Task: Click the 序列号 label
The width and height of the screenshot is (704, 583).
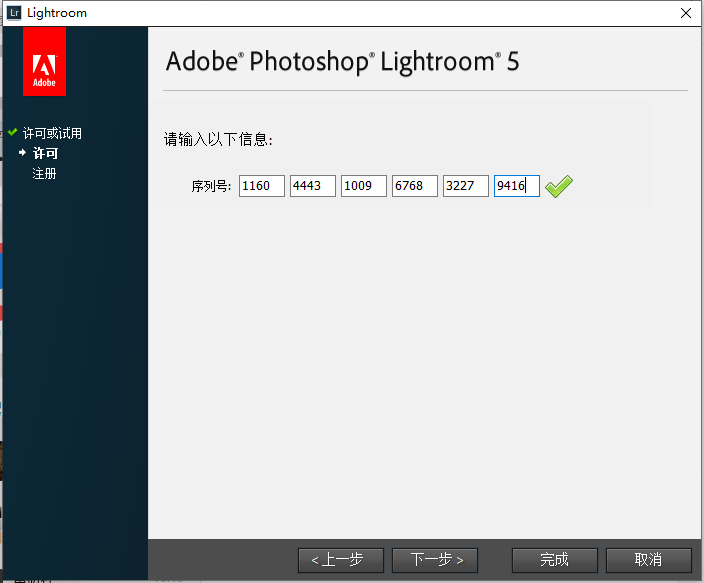Action: [211, 186]
